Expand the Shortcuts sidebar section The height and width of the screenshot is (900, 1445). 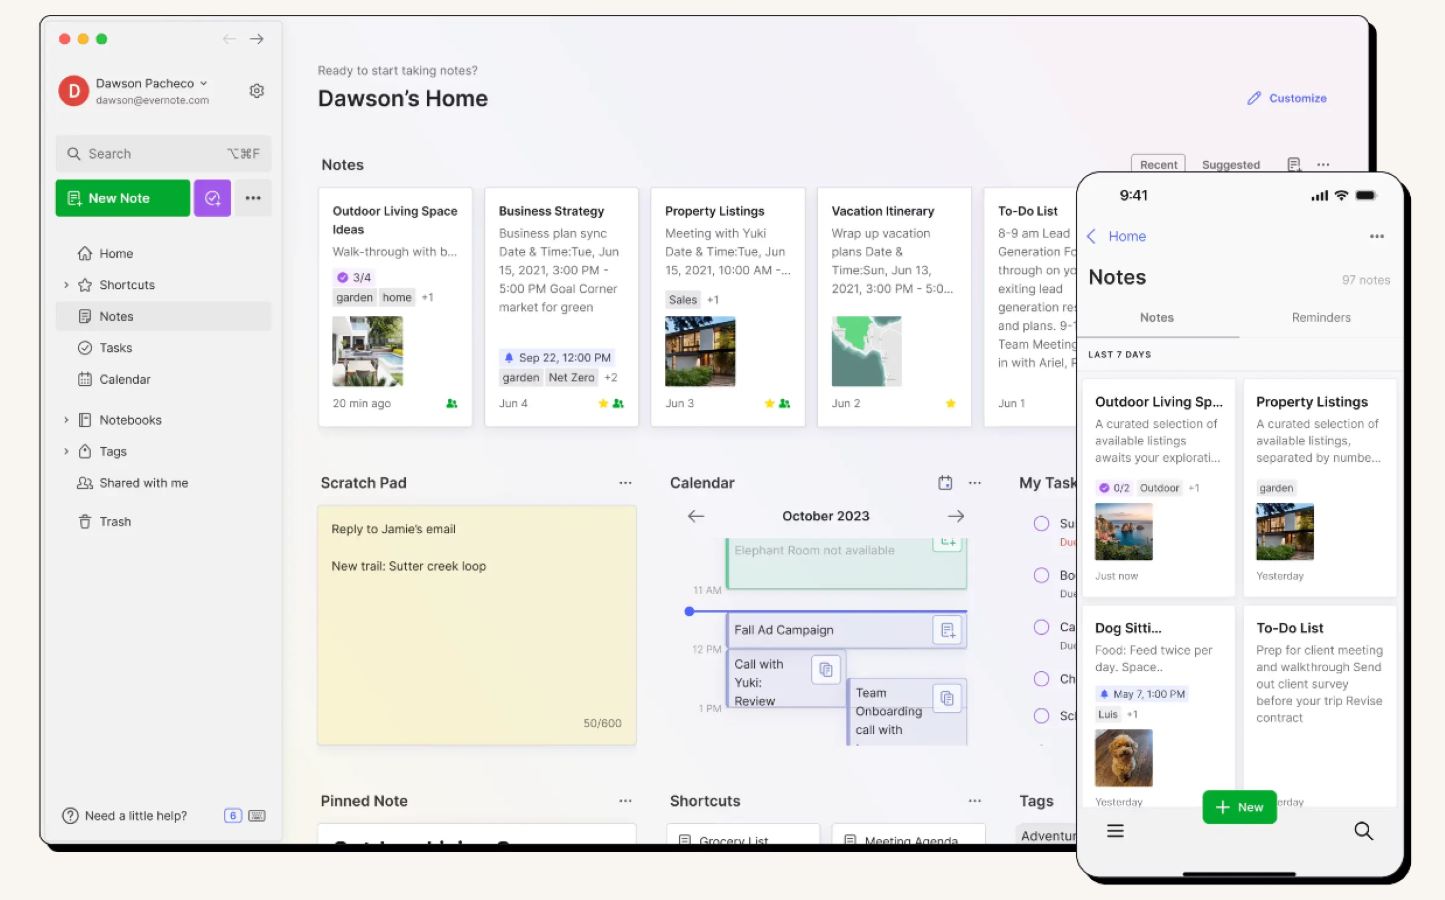pos(66,285)
